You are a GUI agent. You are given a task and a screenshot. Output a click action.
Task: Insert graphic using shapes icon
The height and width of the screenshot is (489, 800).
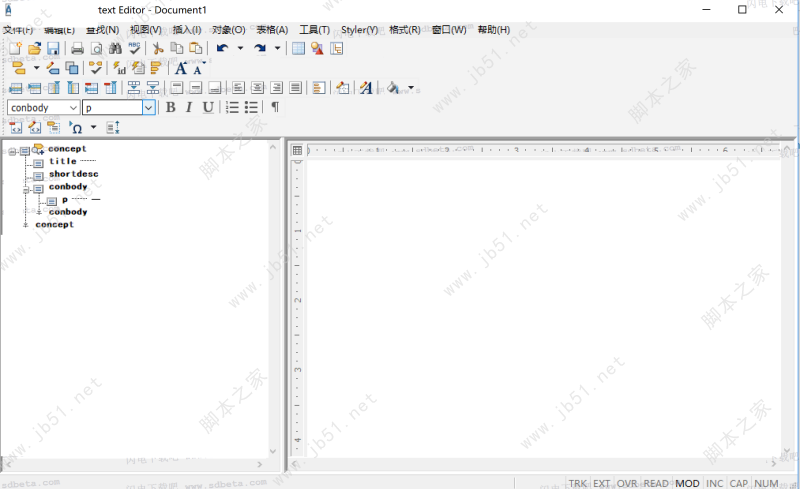[x=317, y=48]
